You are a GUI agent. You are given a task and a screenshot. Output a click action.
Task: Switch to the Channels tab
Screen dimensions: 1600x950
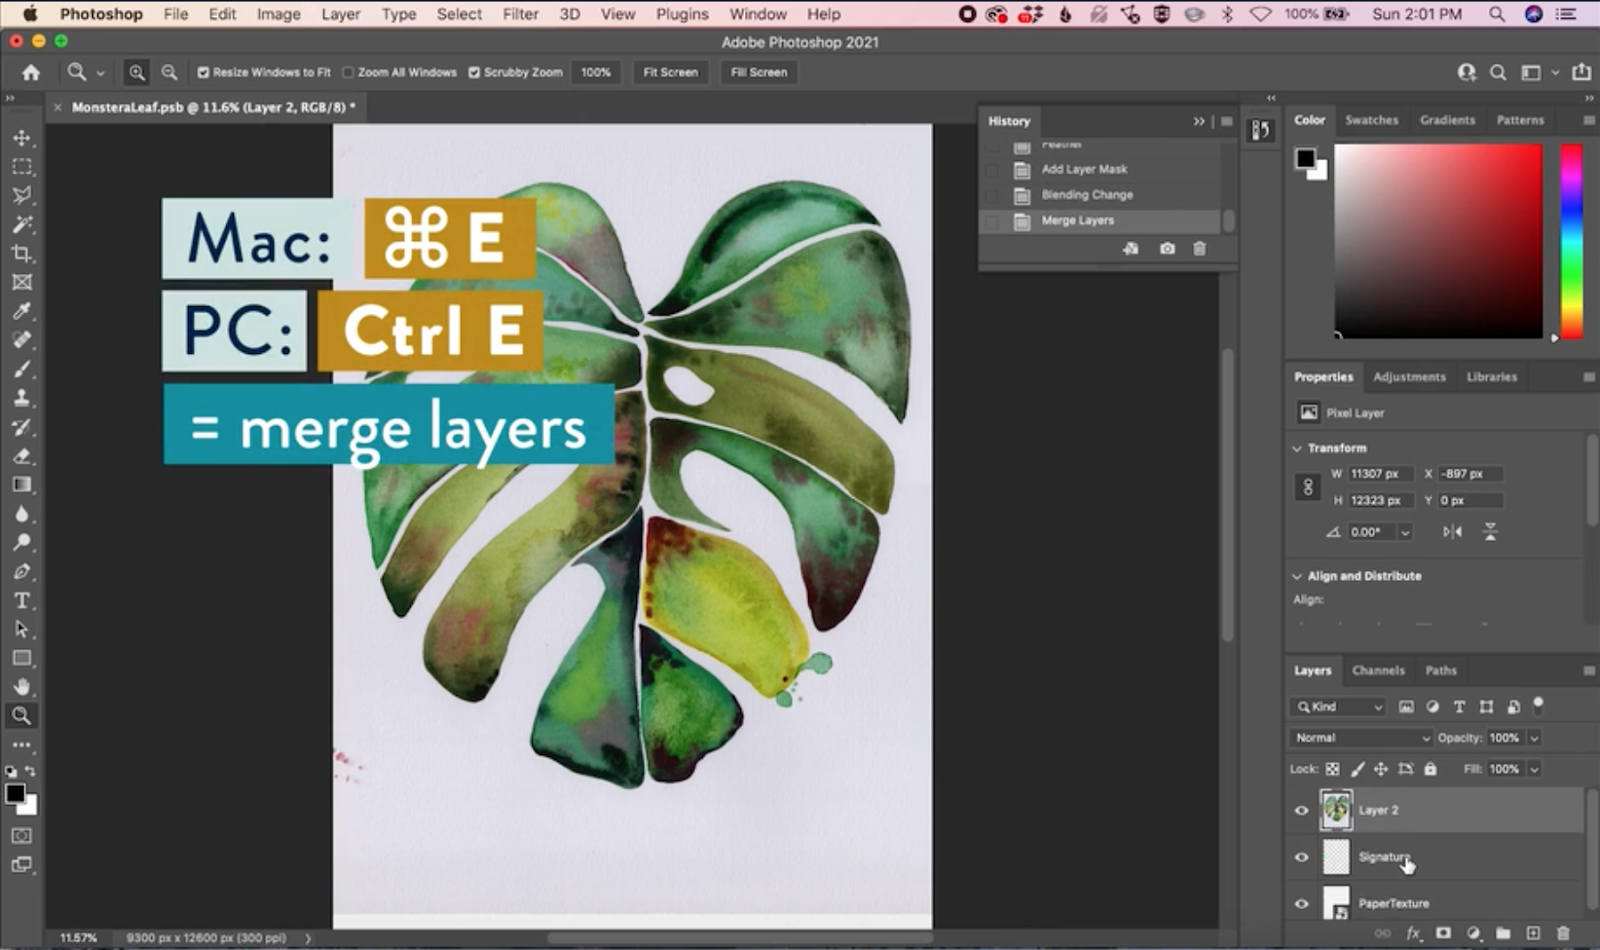tap(1379, 671)
